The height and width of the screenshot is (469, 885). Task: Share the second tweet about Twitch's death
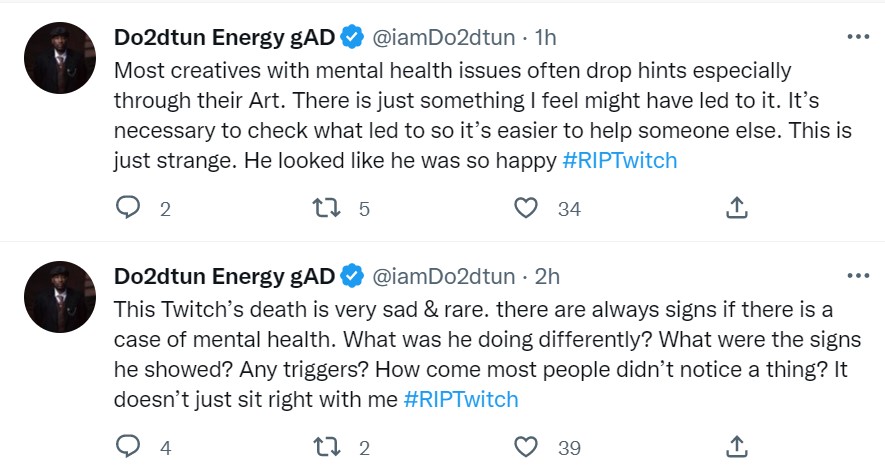[736, 445]
